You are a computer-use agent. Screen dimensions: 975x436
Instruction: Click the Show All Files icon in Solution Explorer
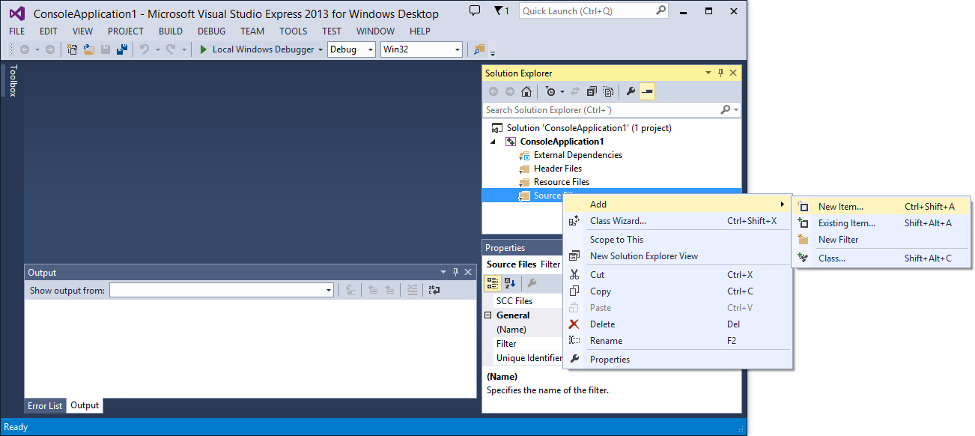click(608, 91)
